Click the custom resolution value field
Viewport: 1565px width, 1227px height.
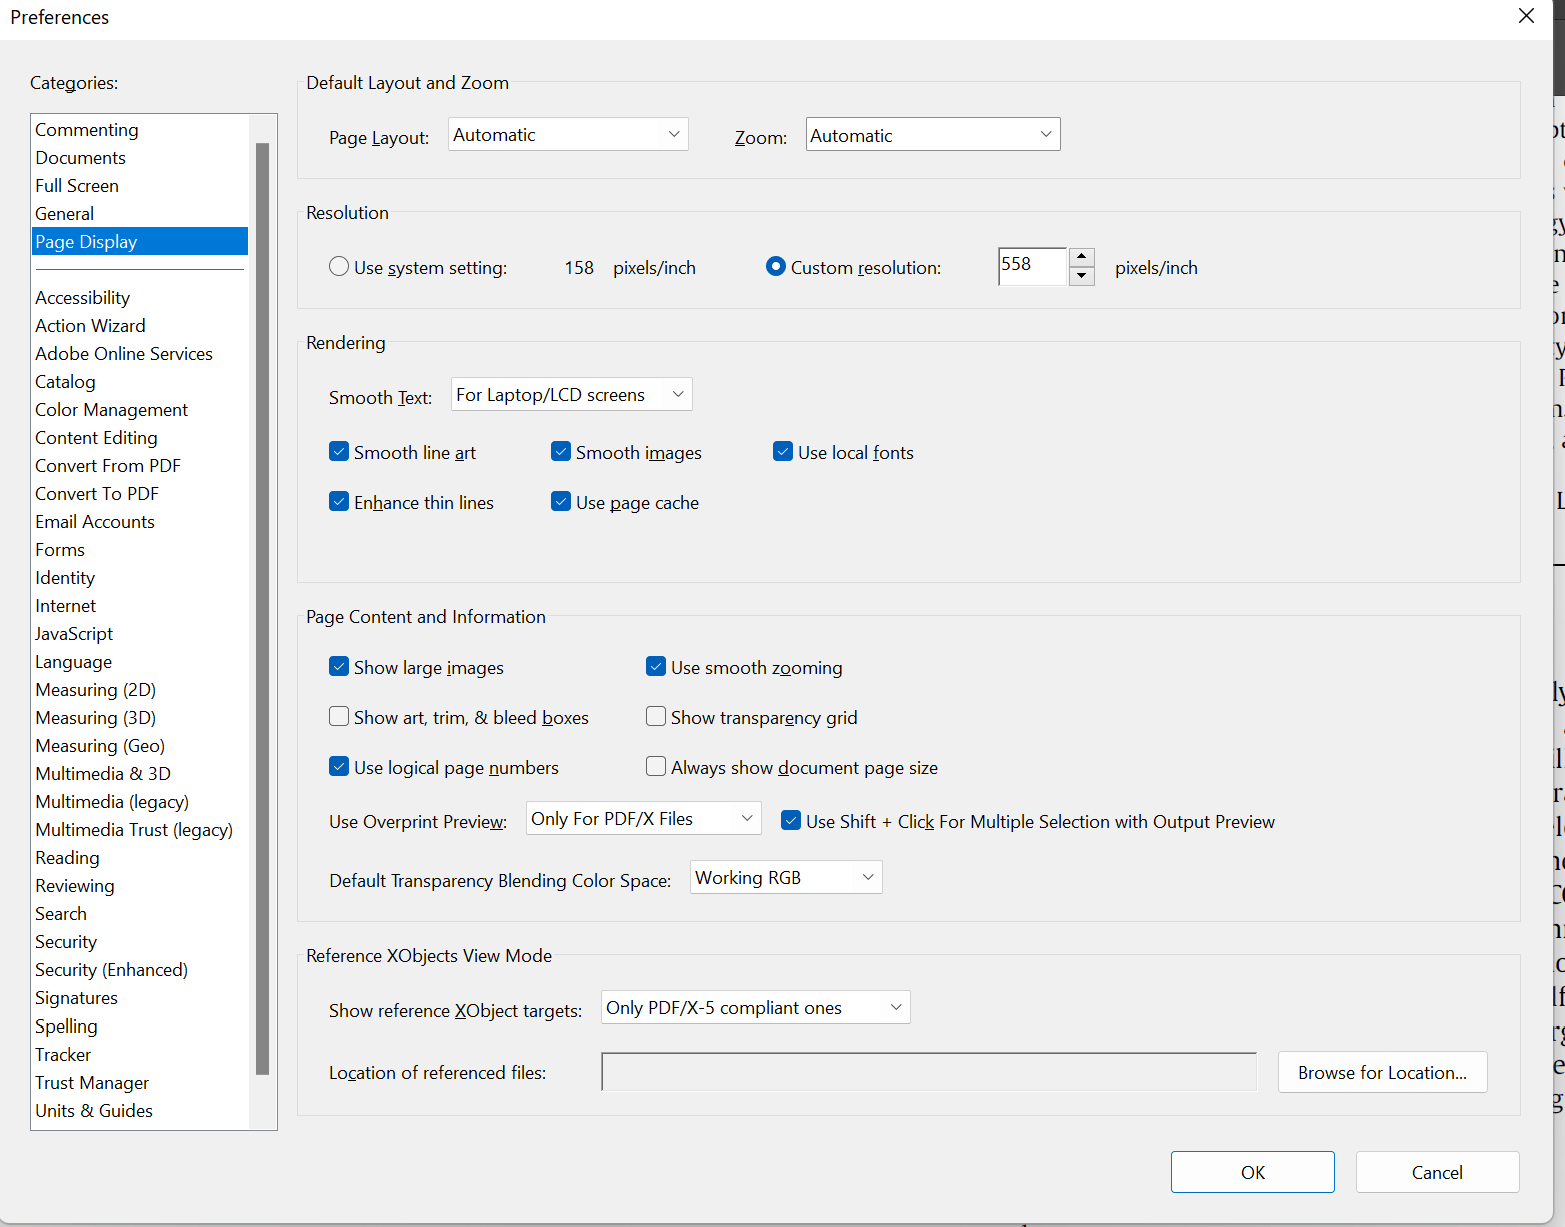pyautogui.click(x=1031, y=266)
